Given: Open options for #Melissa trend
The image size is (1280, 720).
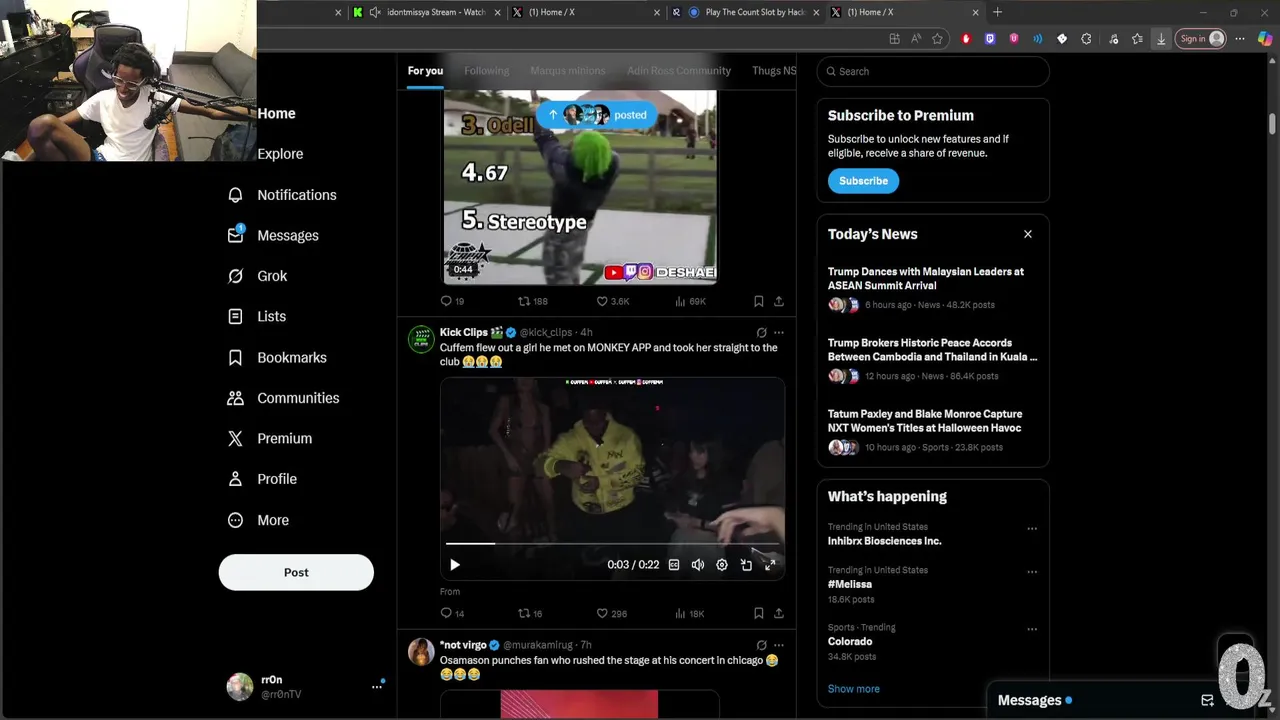Looking at the screenshot, I should [1032, 572].
